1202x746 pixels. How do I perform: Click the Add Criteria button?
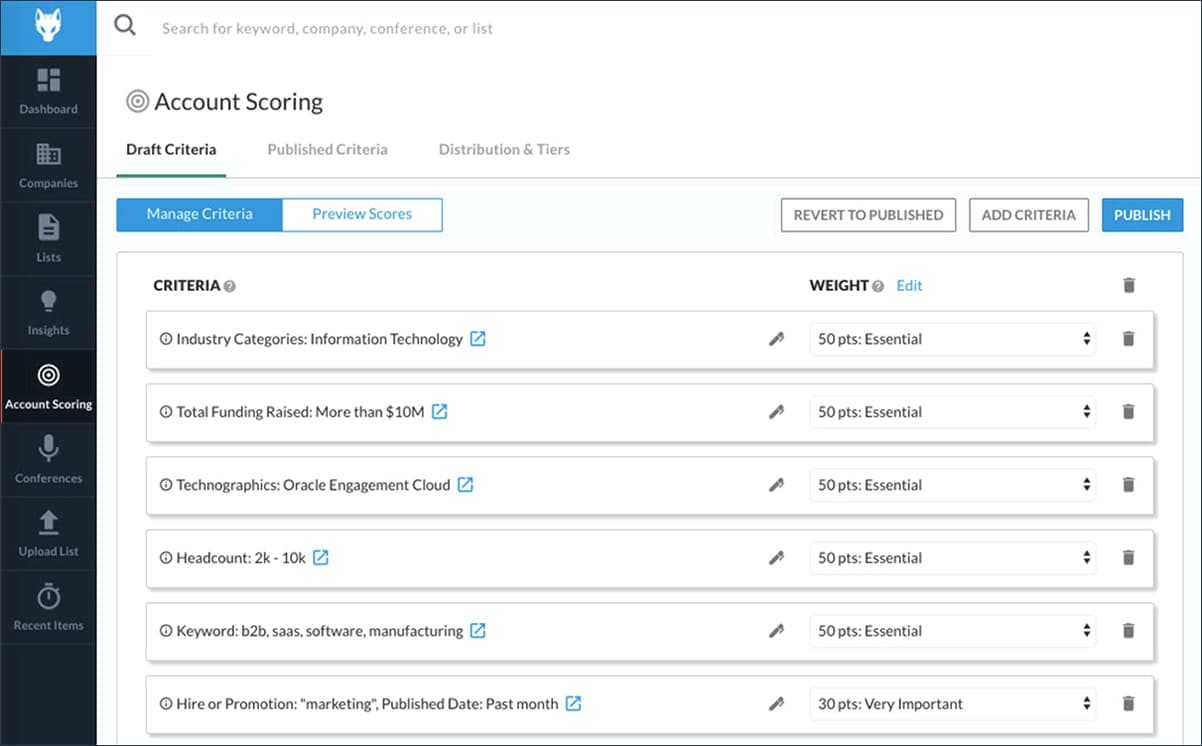(1028, 215)
